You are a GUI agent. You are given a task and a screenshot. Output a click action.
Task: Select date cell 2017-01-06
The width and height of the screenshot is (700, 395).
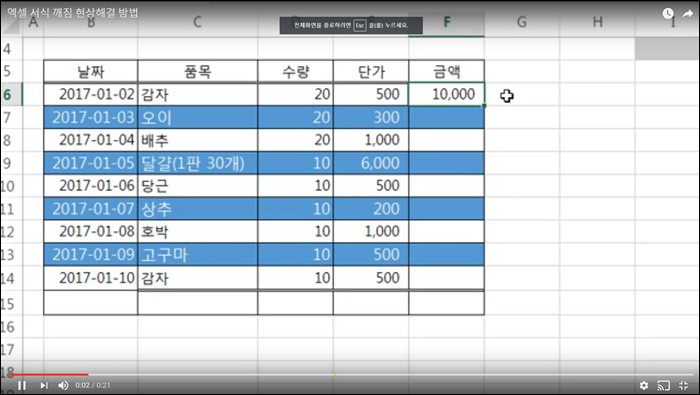(91, 186)
